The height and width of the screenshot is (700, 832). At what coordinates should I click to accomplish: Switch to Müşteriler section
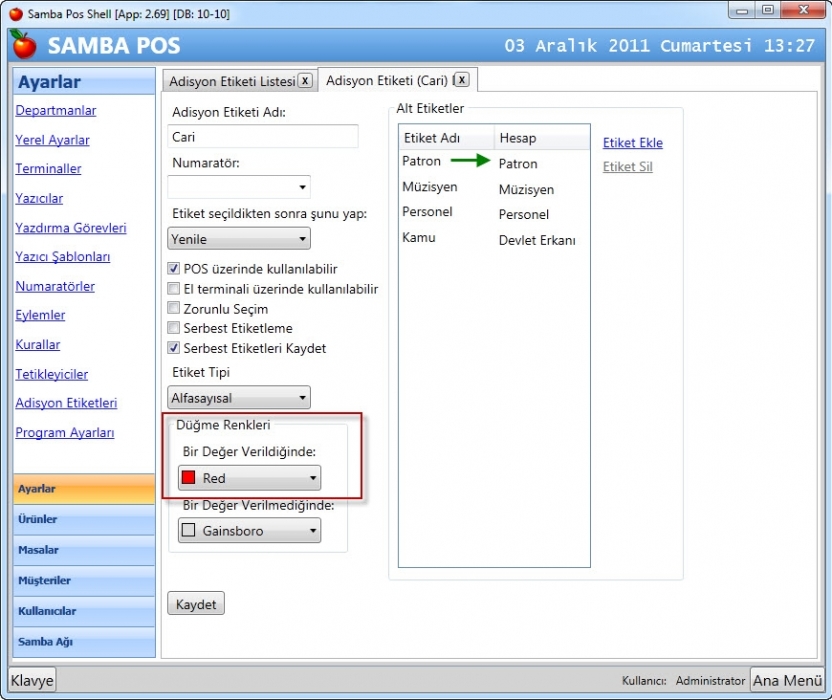(84, 581)
